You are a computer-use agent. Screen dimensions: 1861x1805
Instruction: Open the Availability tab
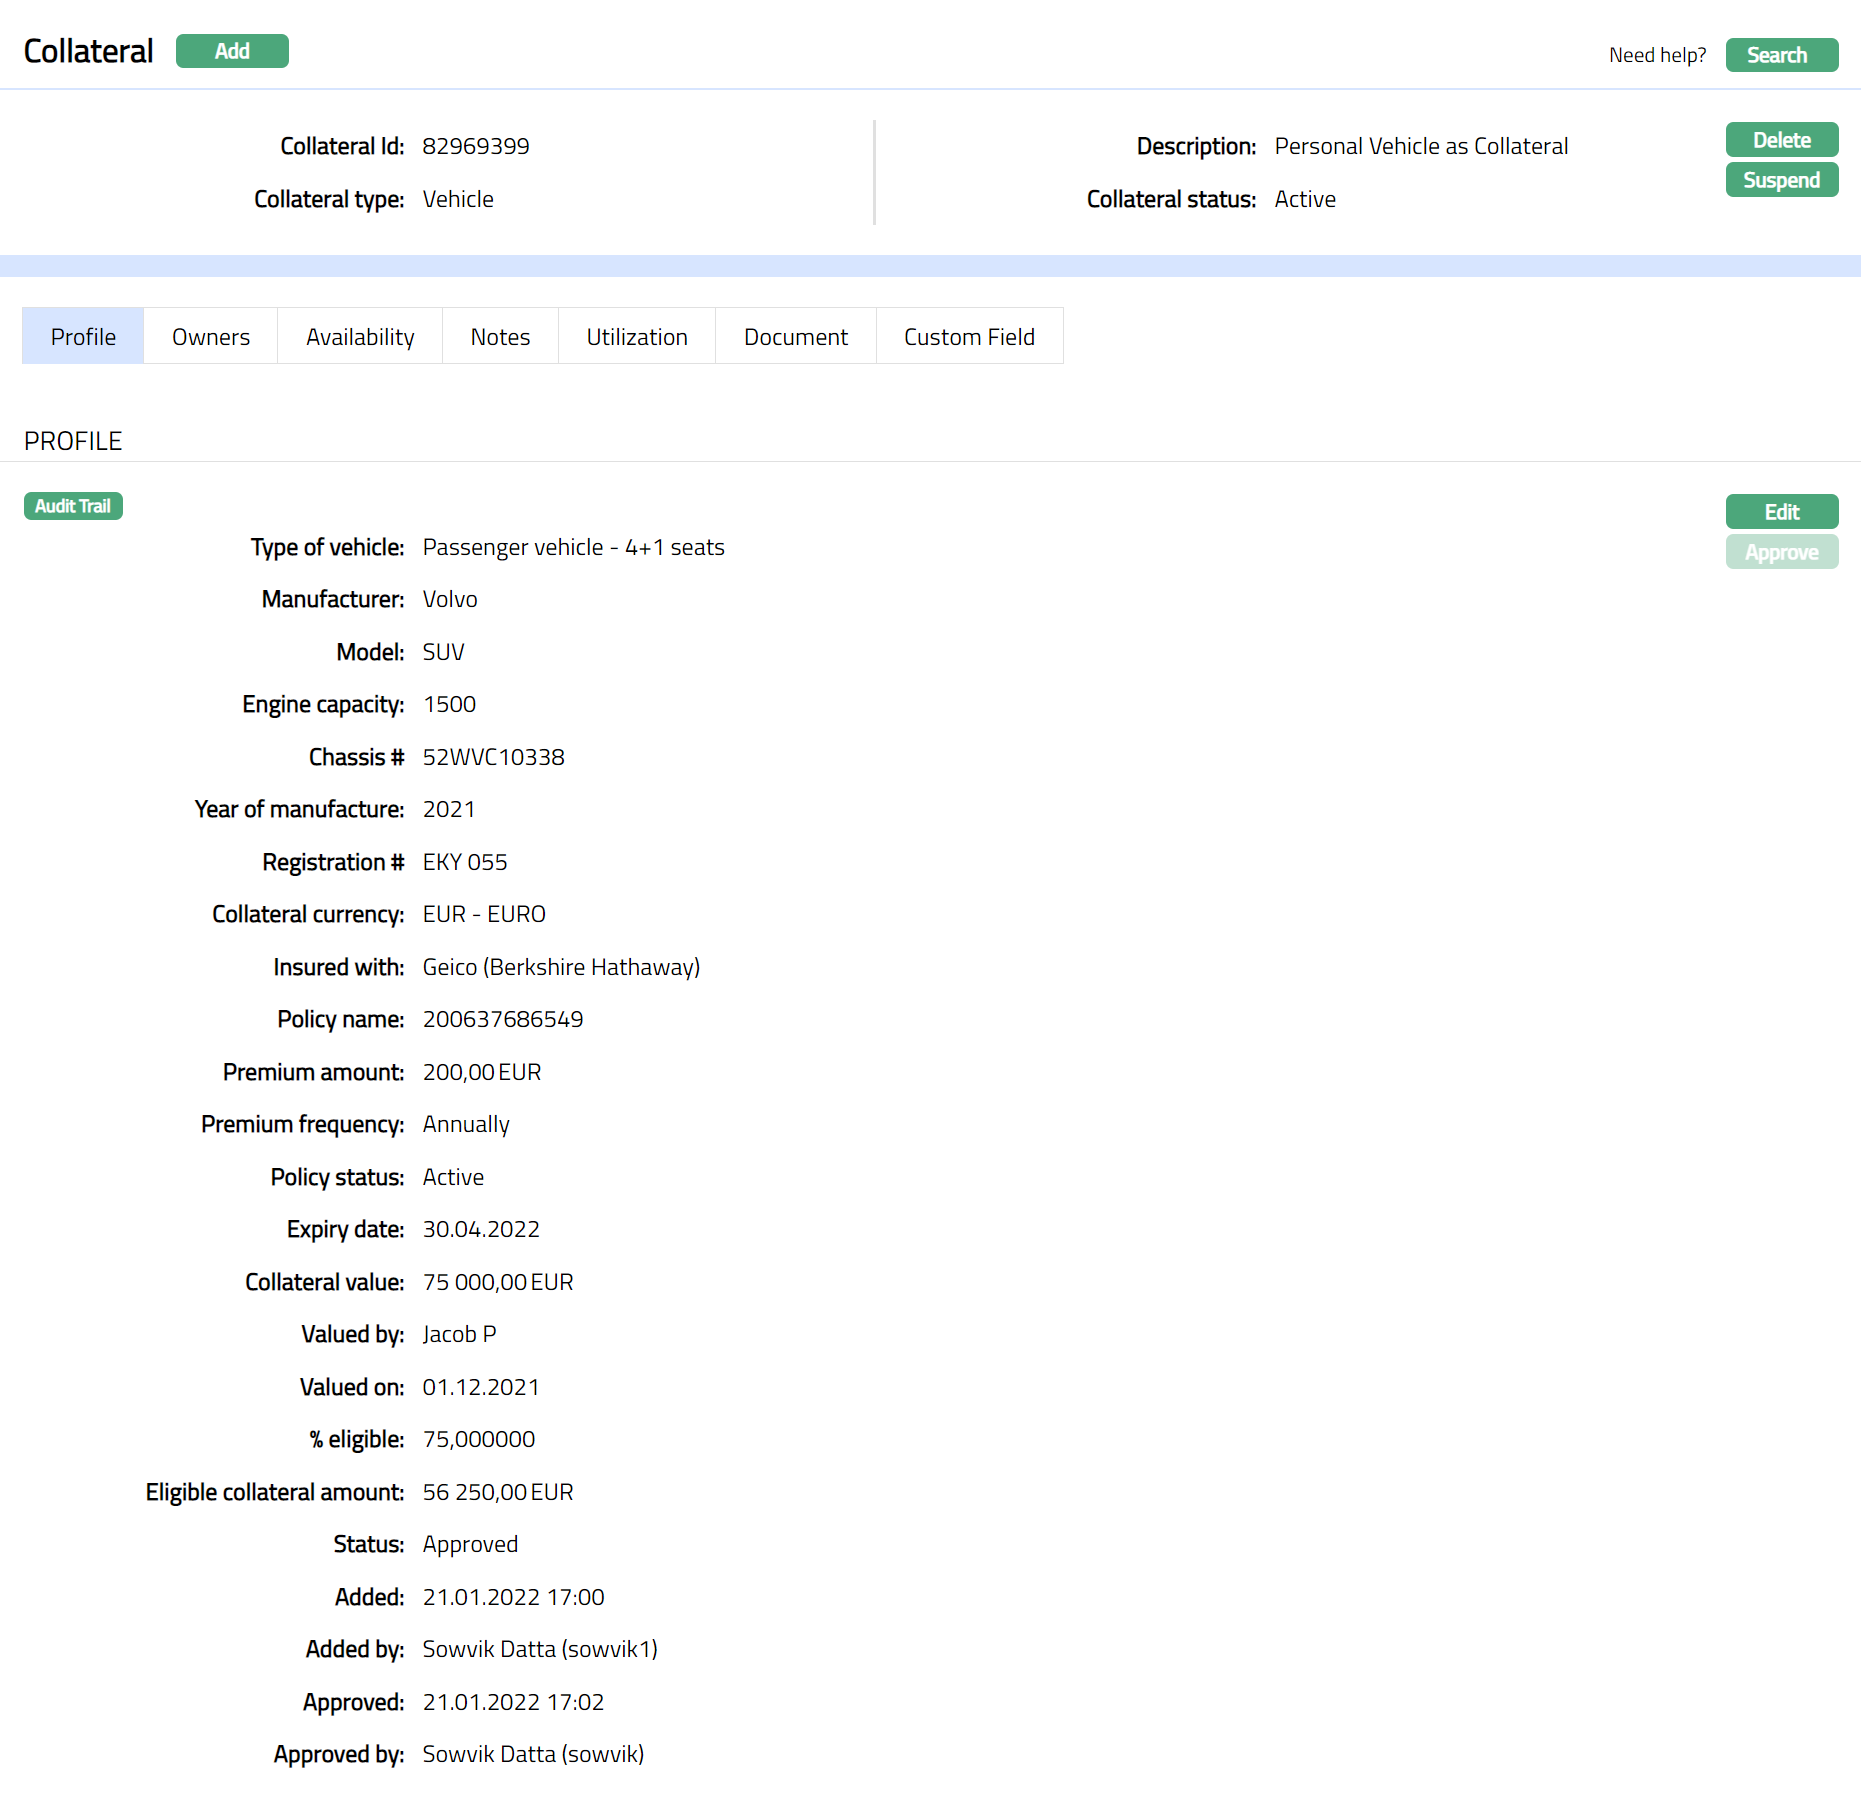tap(360, 337)
